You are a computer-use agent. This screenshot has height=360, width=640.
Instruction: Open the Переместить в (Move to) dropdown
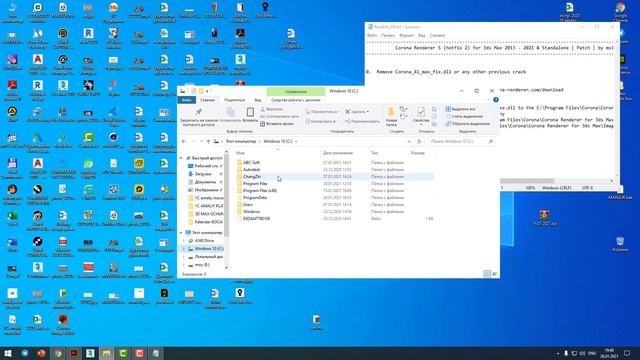click(322, 111)
